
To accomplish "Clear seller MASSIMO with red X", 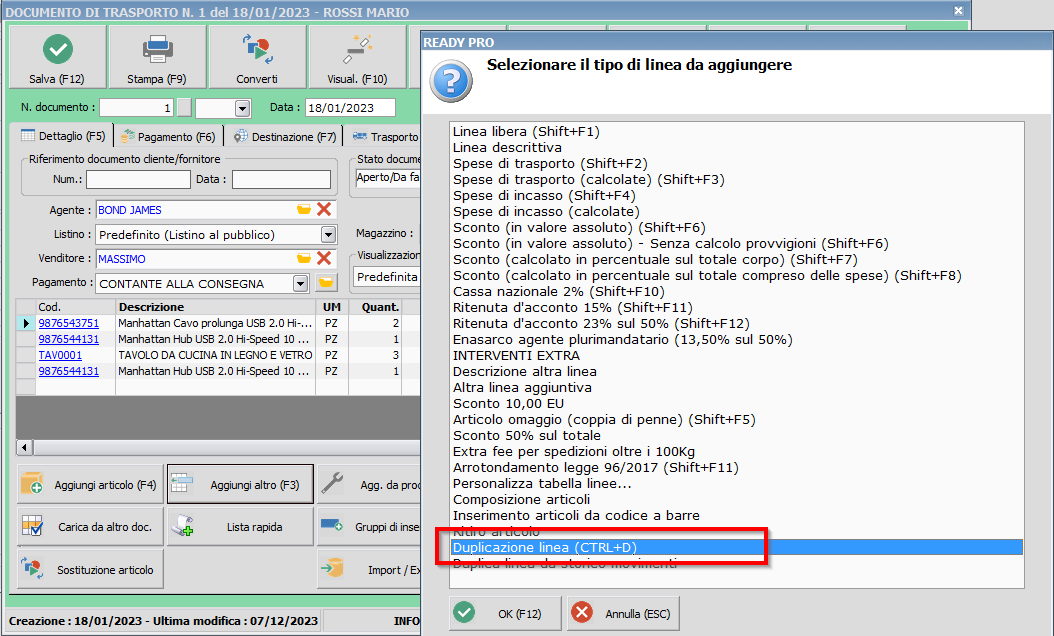I will pos(324,258).
